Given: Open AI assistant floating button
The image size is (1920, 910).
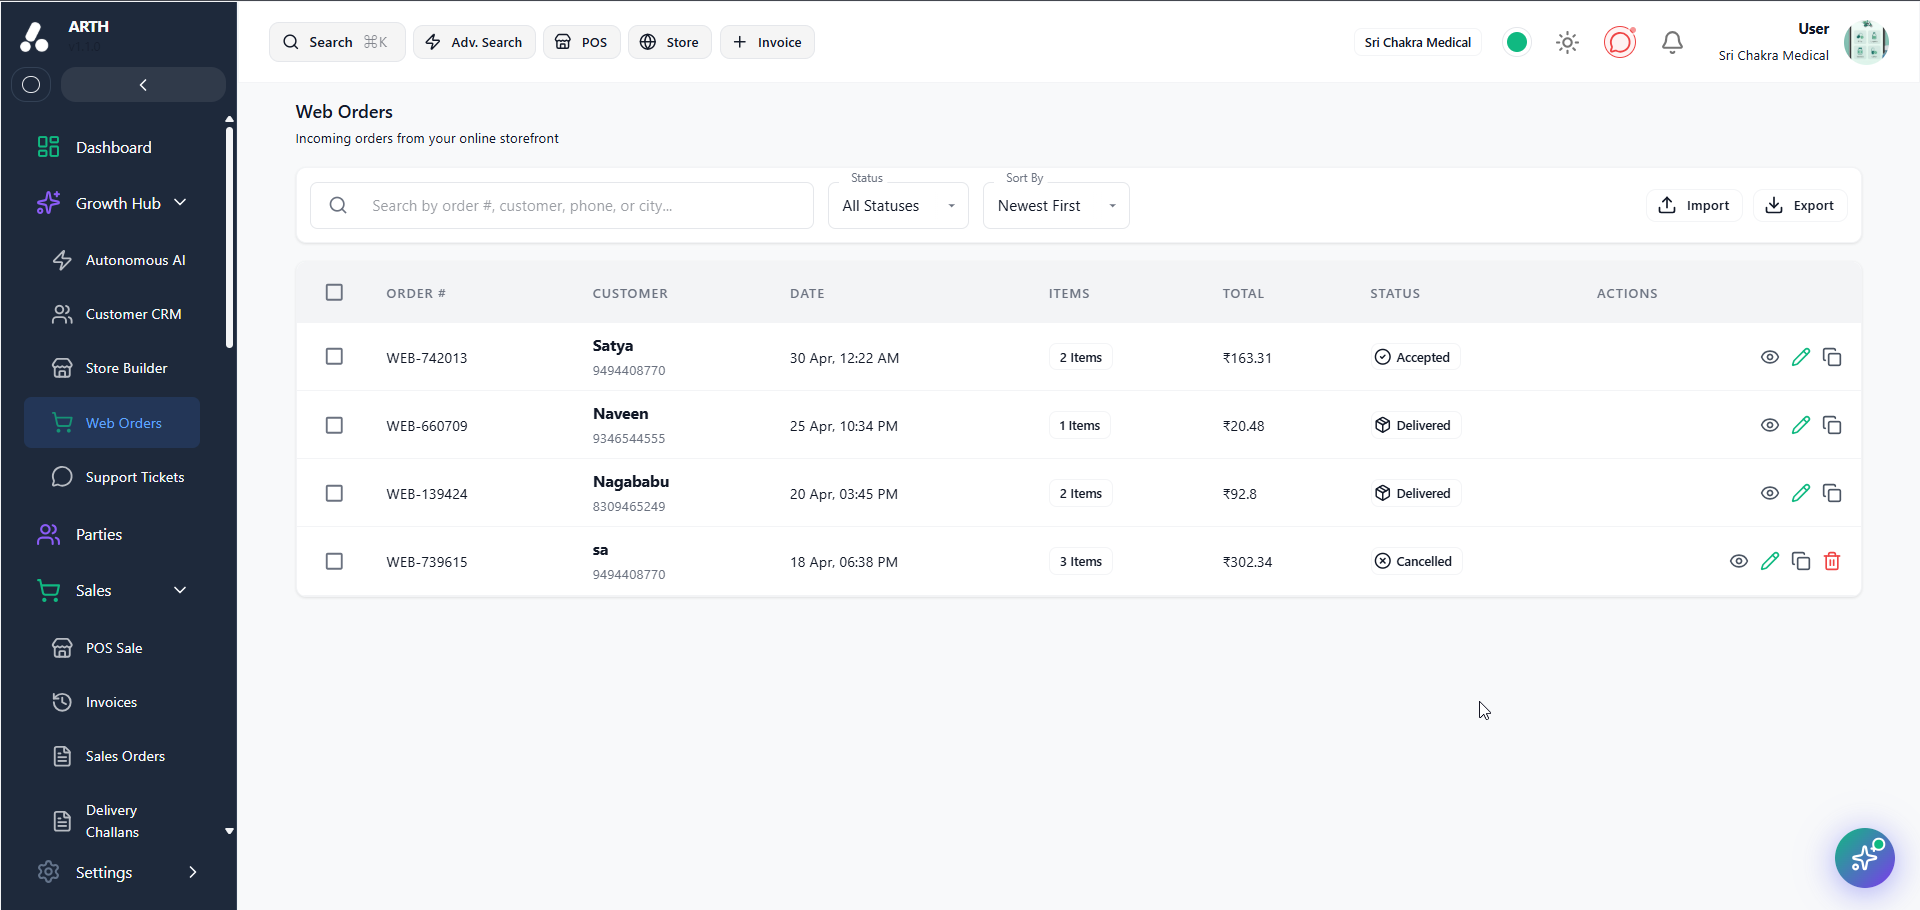Looking at the screenshot, I should click(x=1864, y=858).
